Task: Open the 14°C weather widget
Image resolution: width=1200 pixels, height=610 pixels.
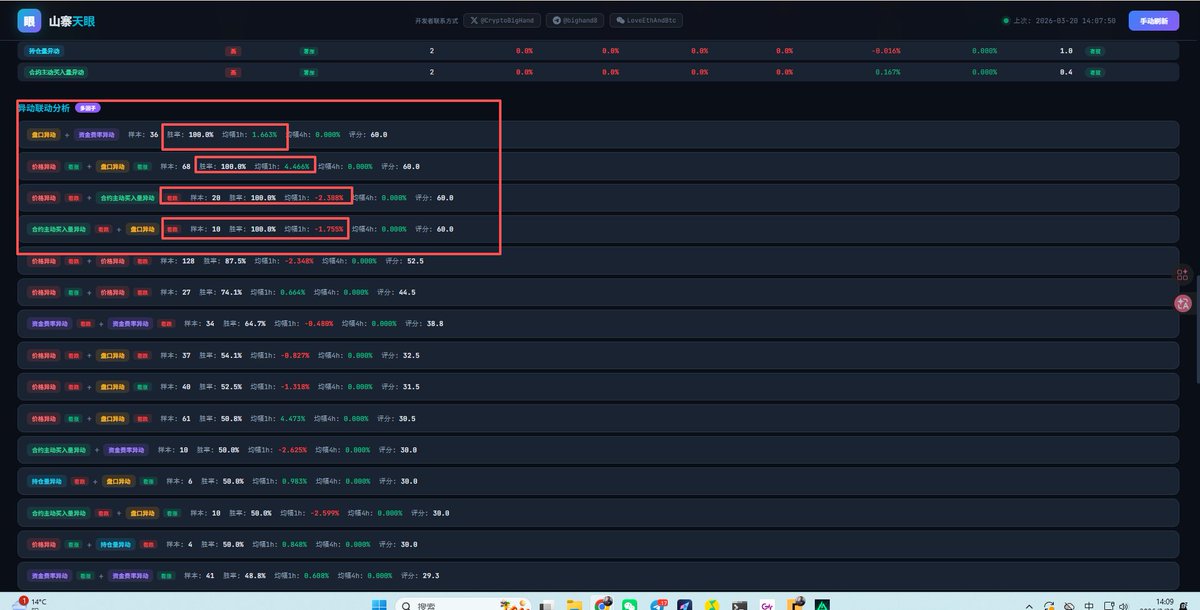Action: [x=28, y=603]
